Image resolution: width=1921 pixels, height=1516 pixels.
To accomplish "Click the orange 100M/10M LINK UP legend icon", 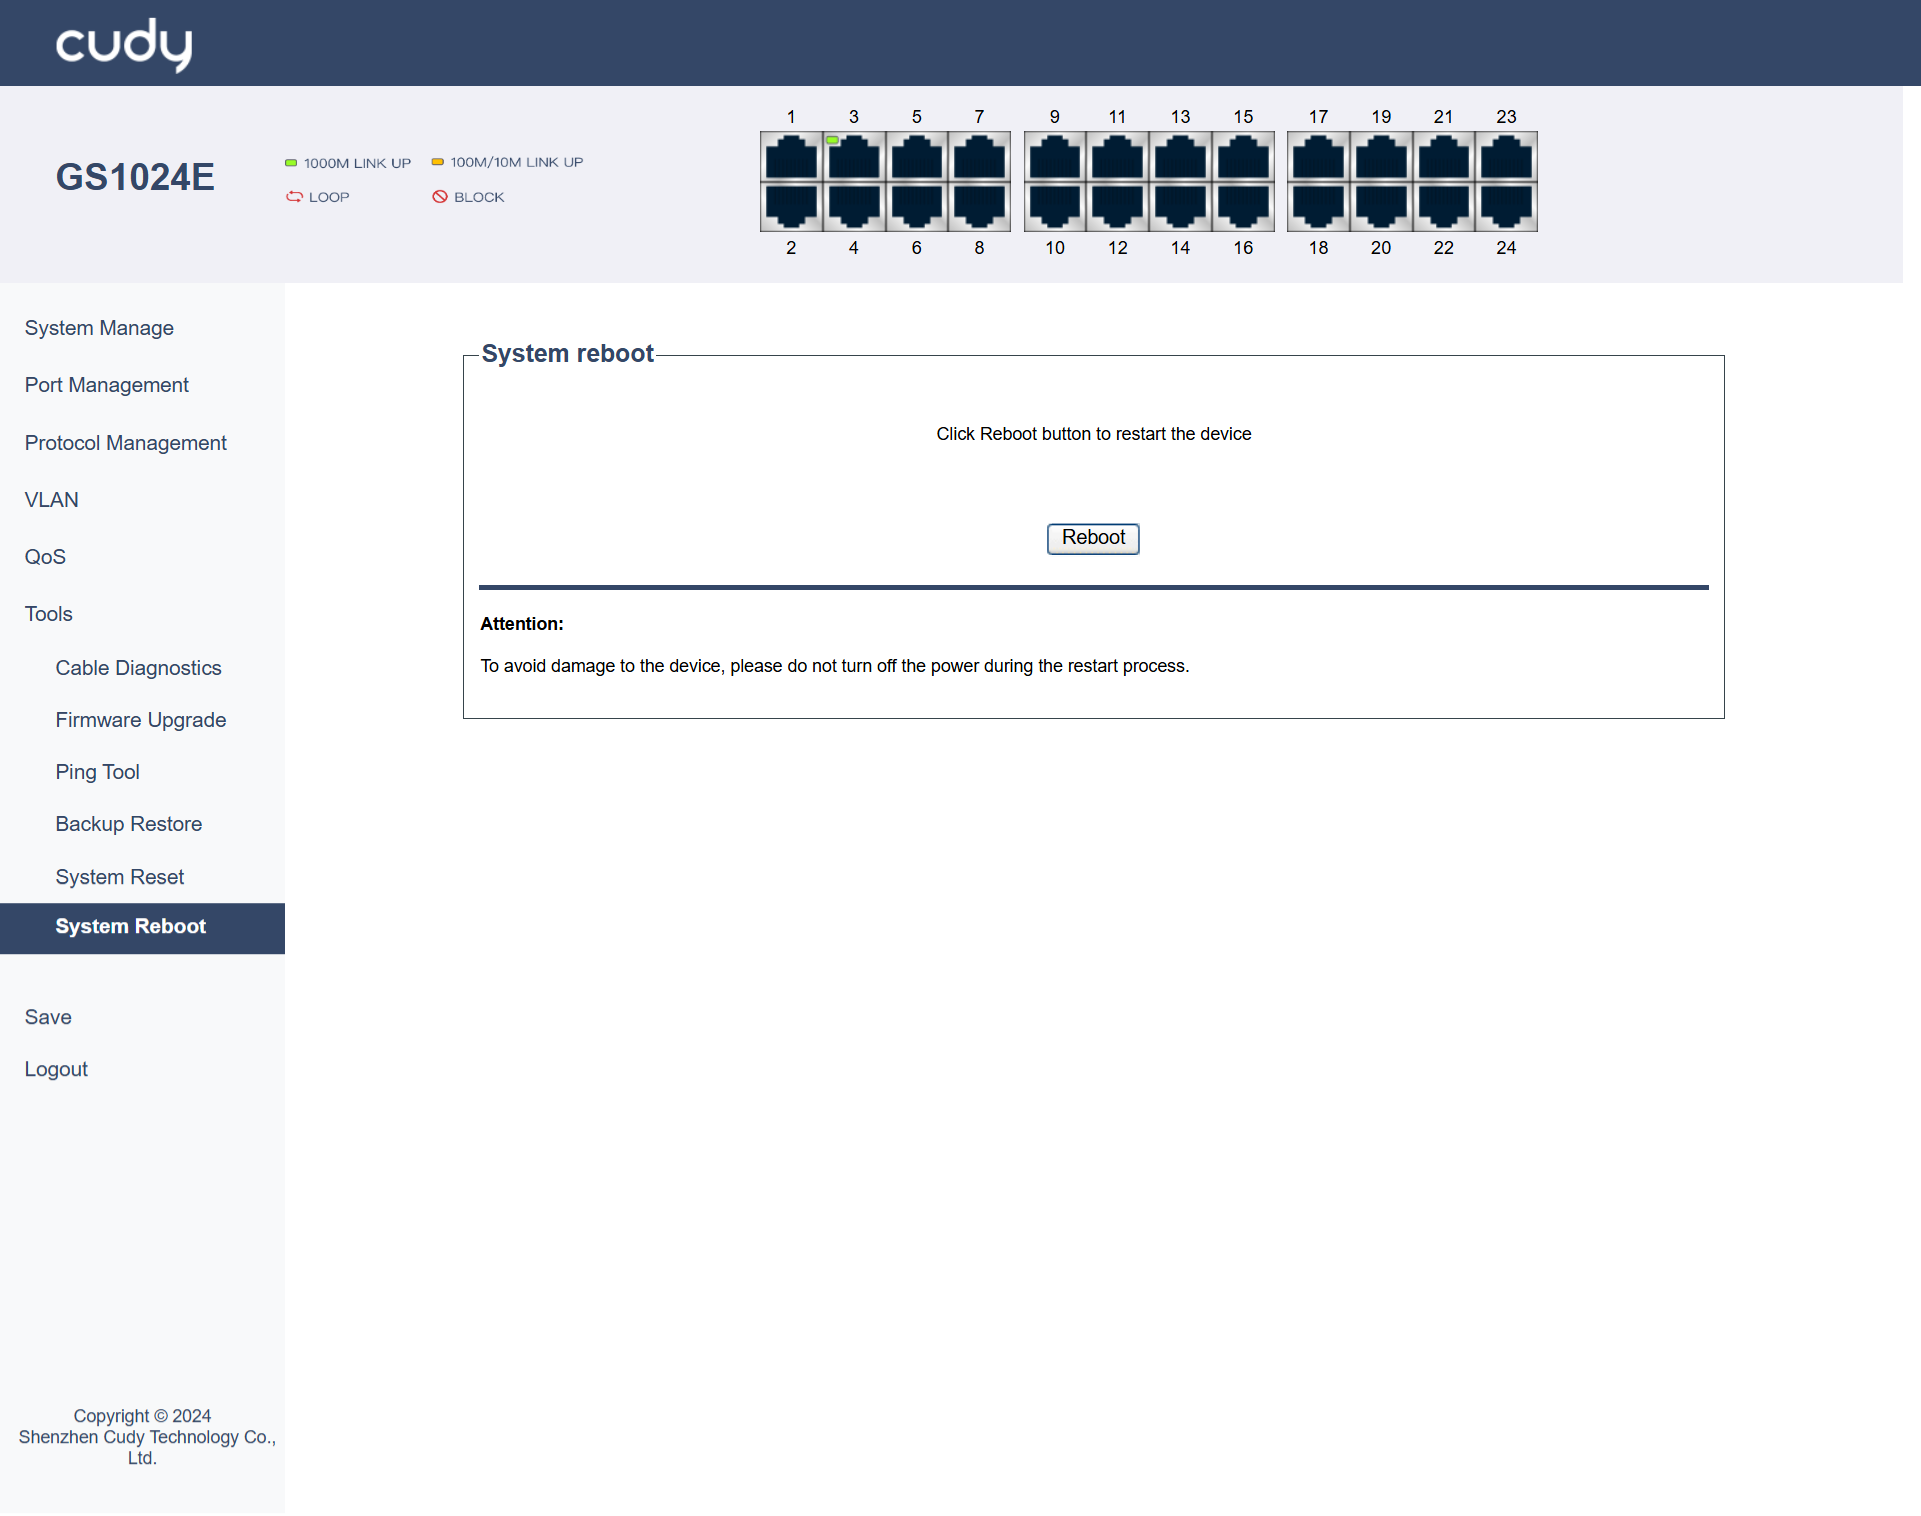I will click(x=437, y=162).
